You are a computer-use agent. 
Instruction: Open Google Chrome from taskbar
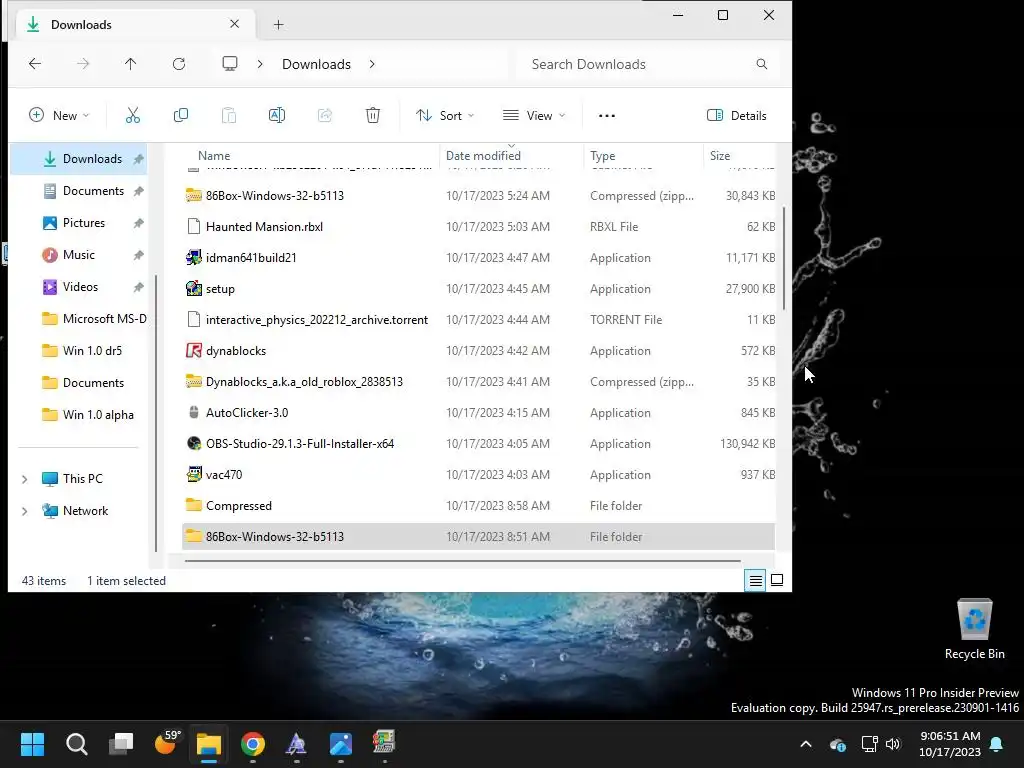pyautogui.click(x=253, y=744)
